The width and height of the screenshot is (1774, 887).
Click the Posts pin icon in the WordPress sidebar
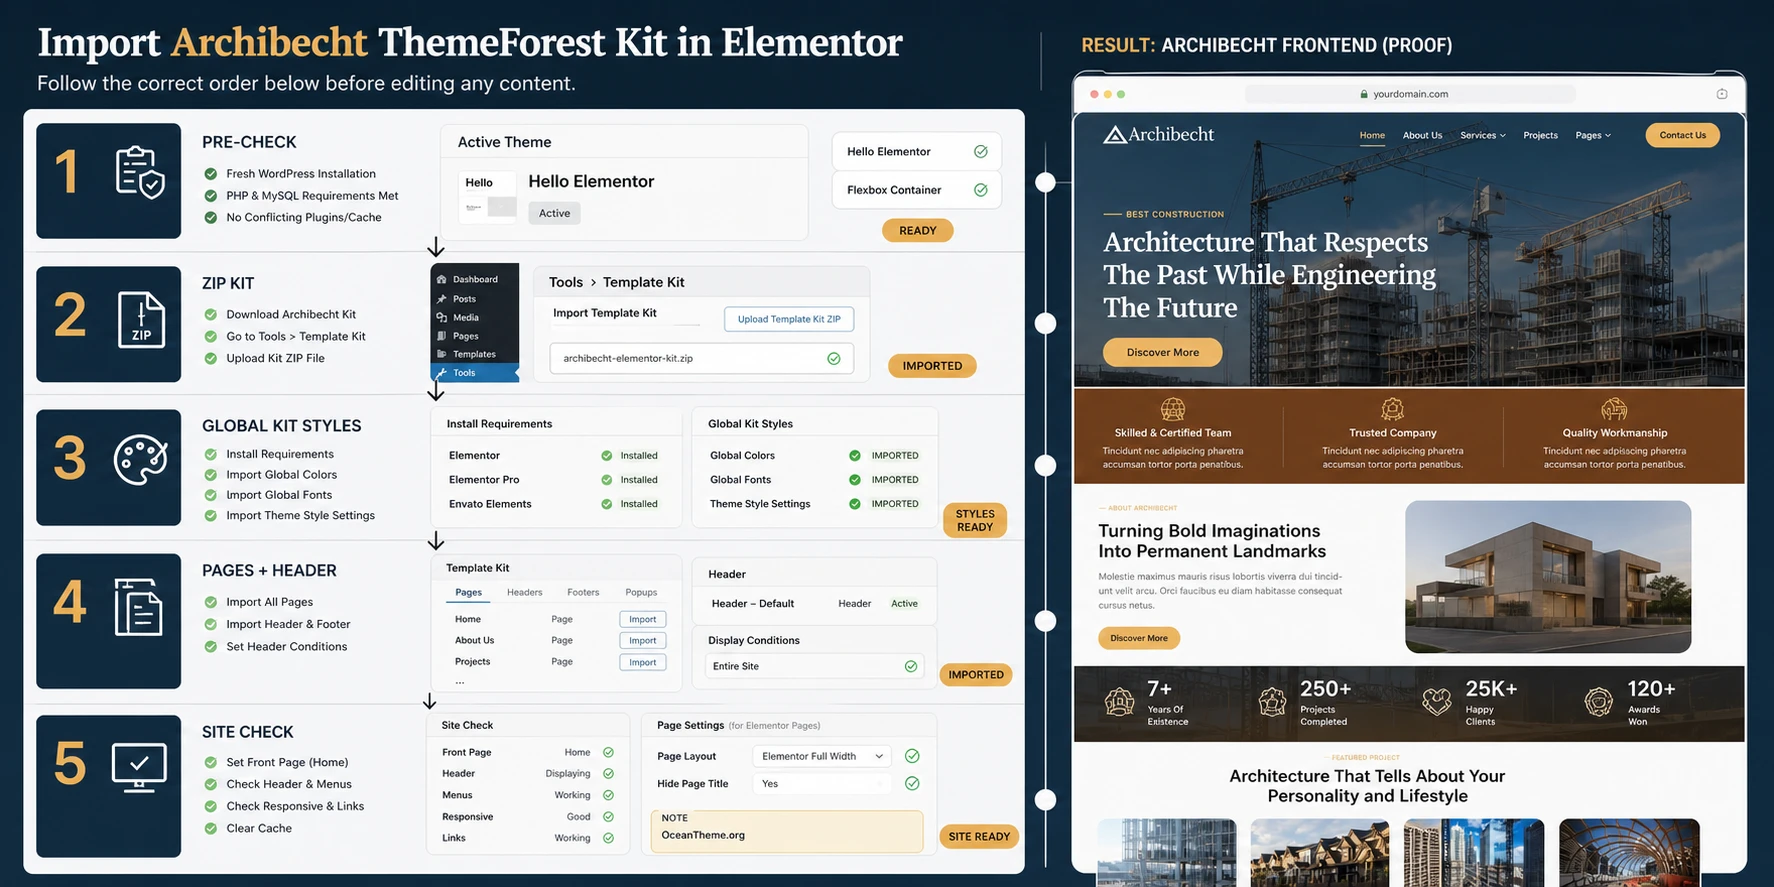(441, 298)
